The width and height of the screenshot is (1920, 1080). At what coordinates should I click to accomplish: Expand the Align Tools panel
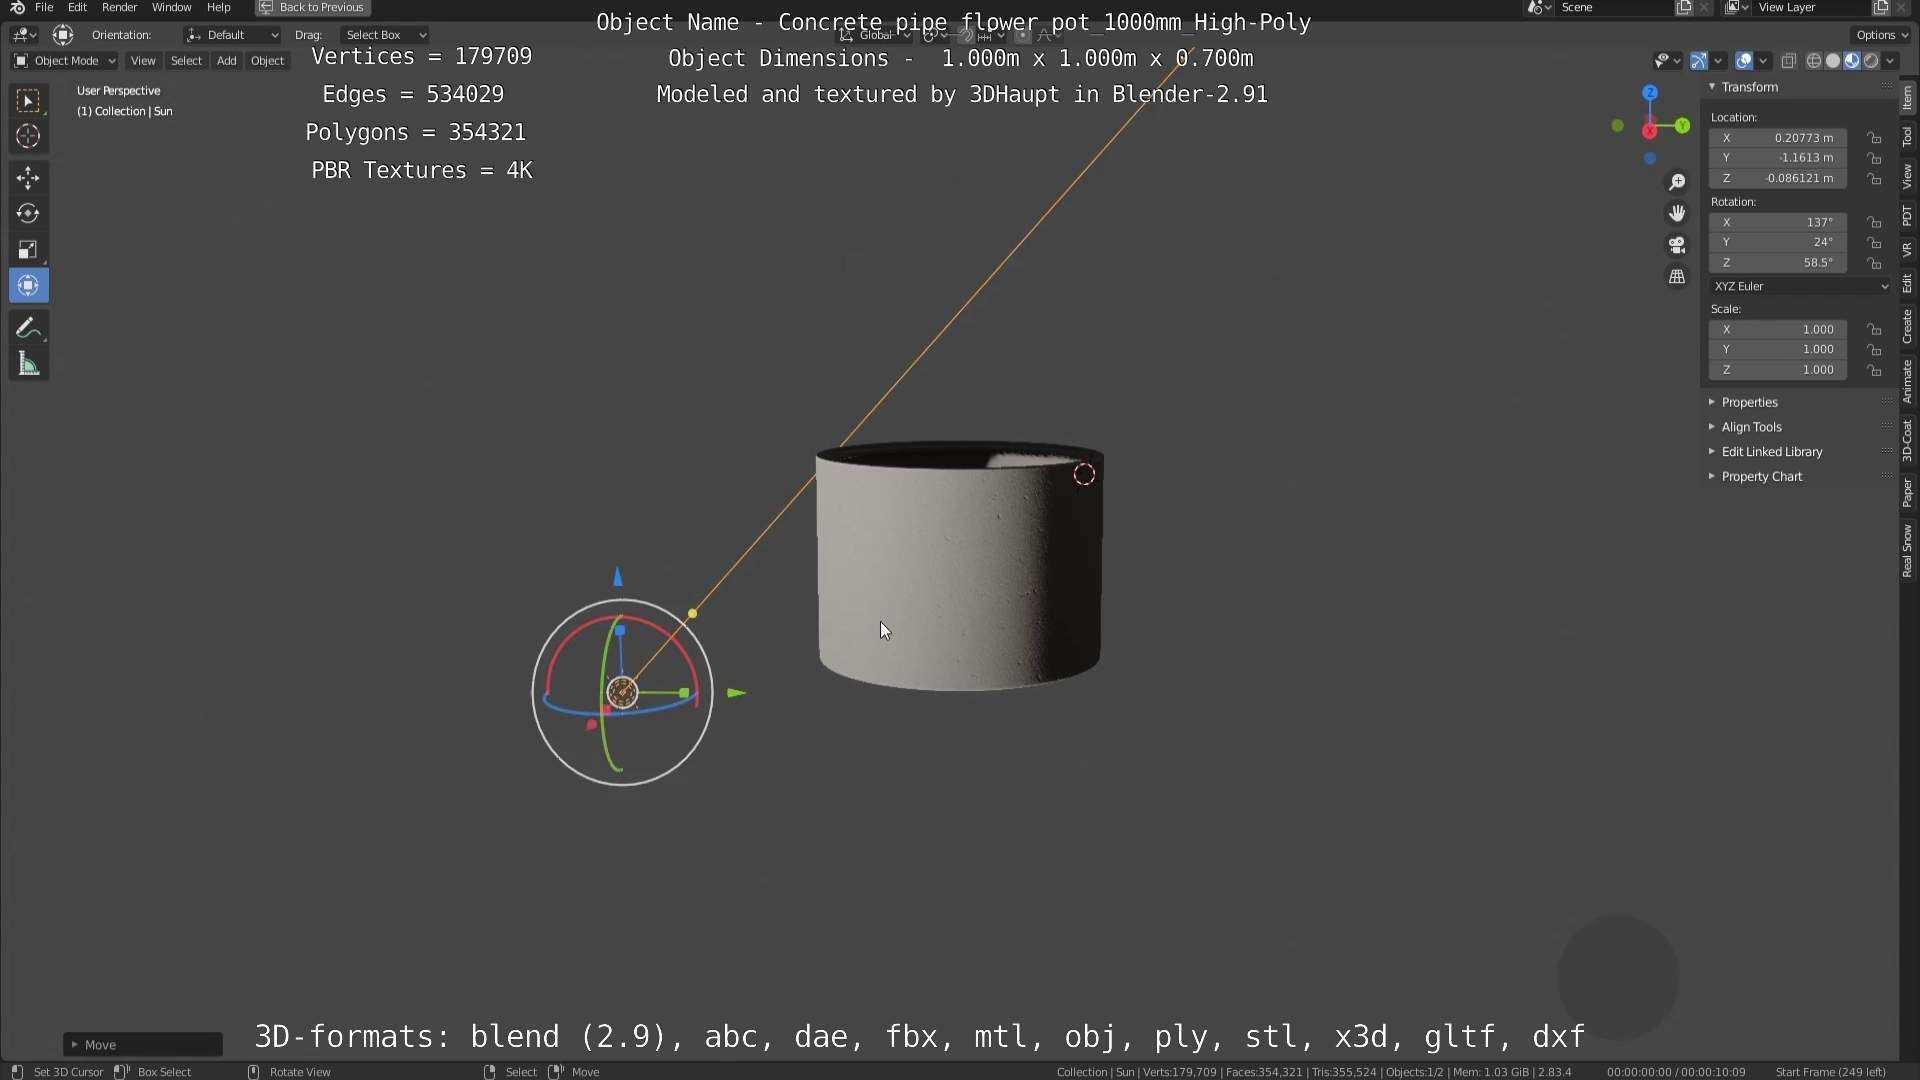click(x=1752, y=427)
